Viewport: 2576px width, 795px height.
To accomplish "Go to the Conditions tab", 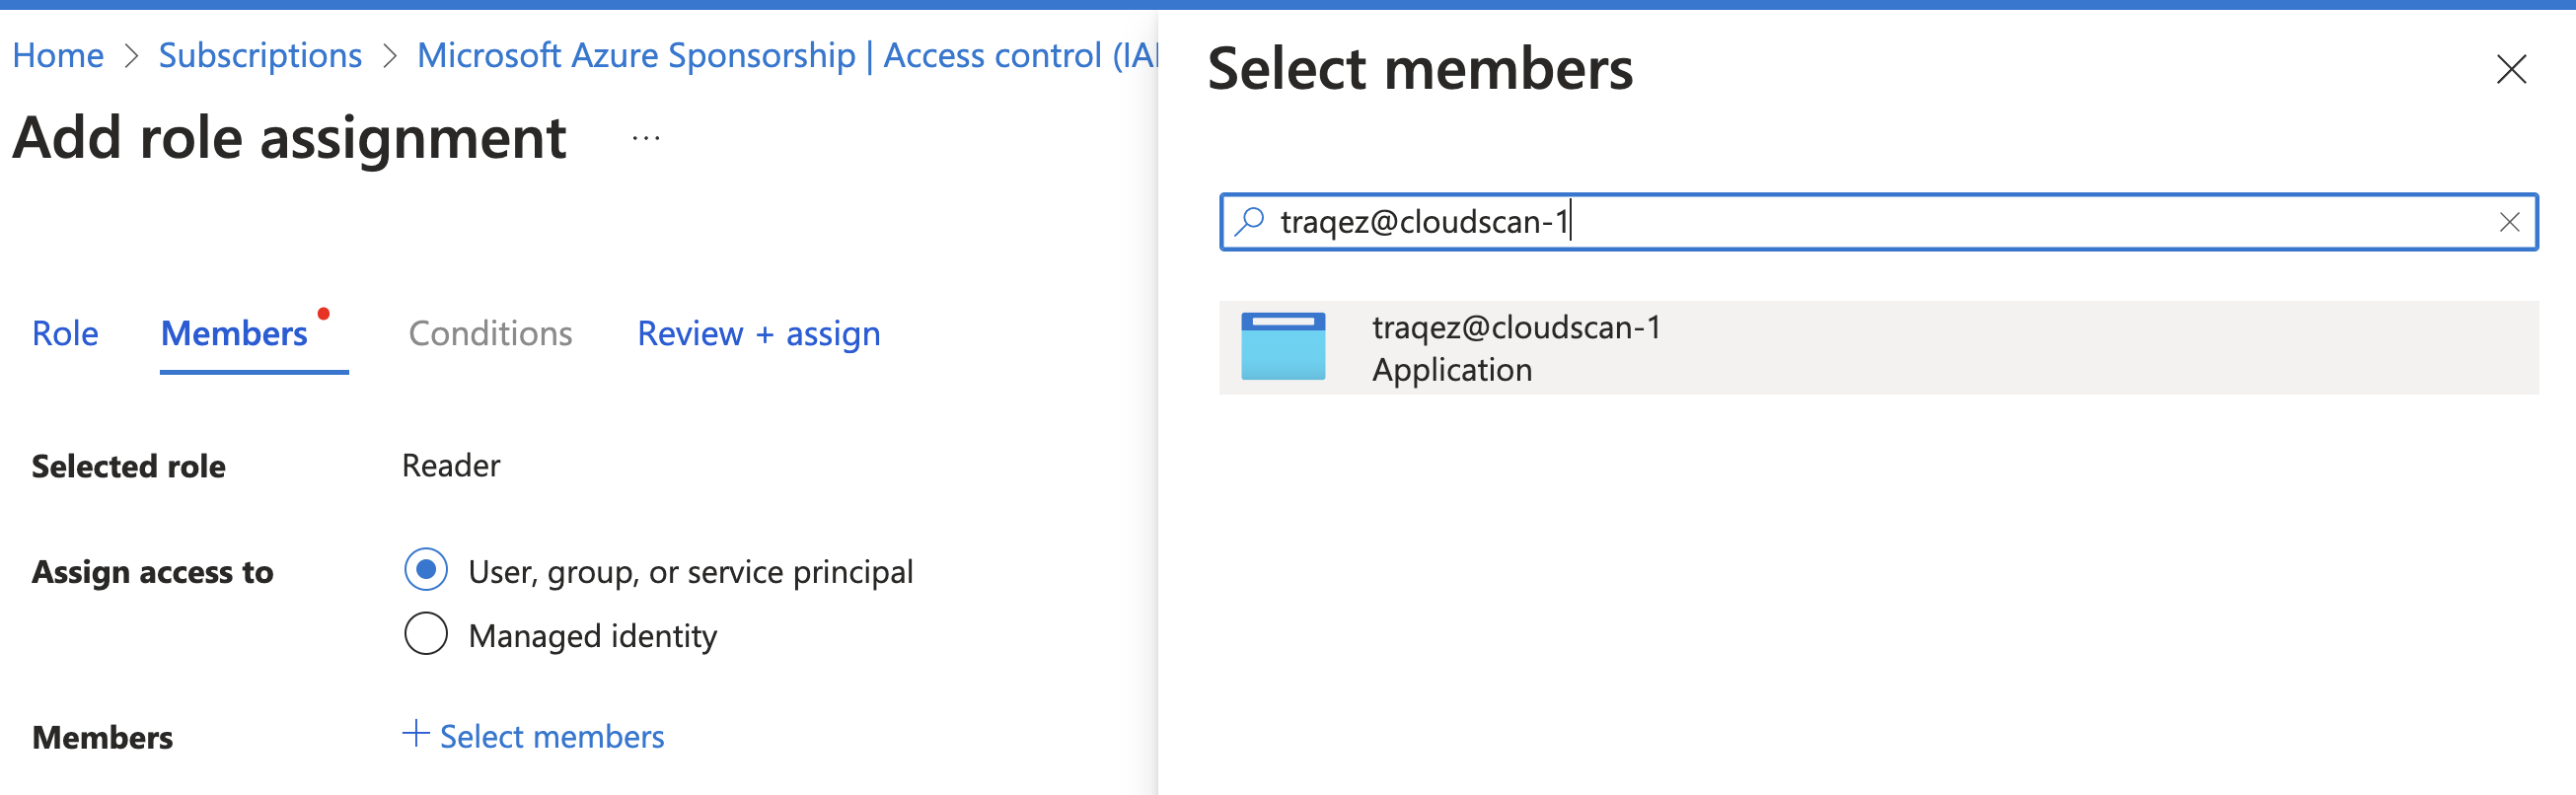I will (x=490, y=334).
